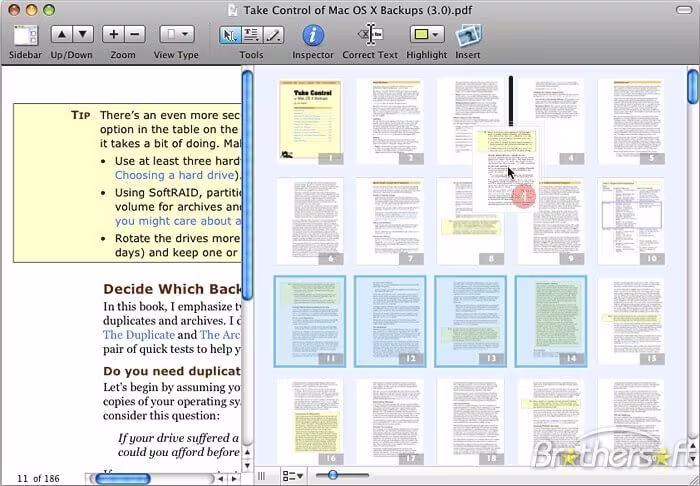700x486 pixels.
Task: Follow 'The Duplicate' link
Action: [139, 335]
